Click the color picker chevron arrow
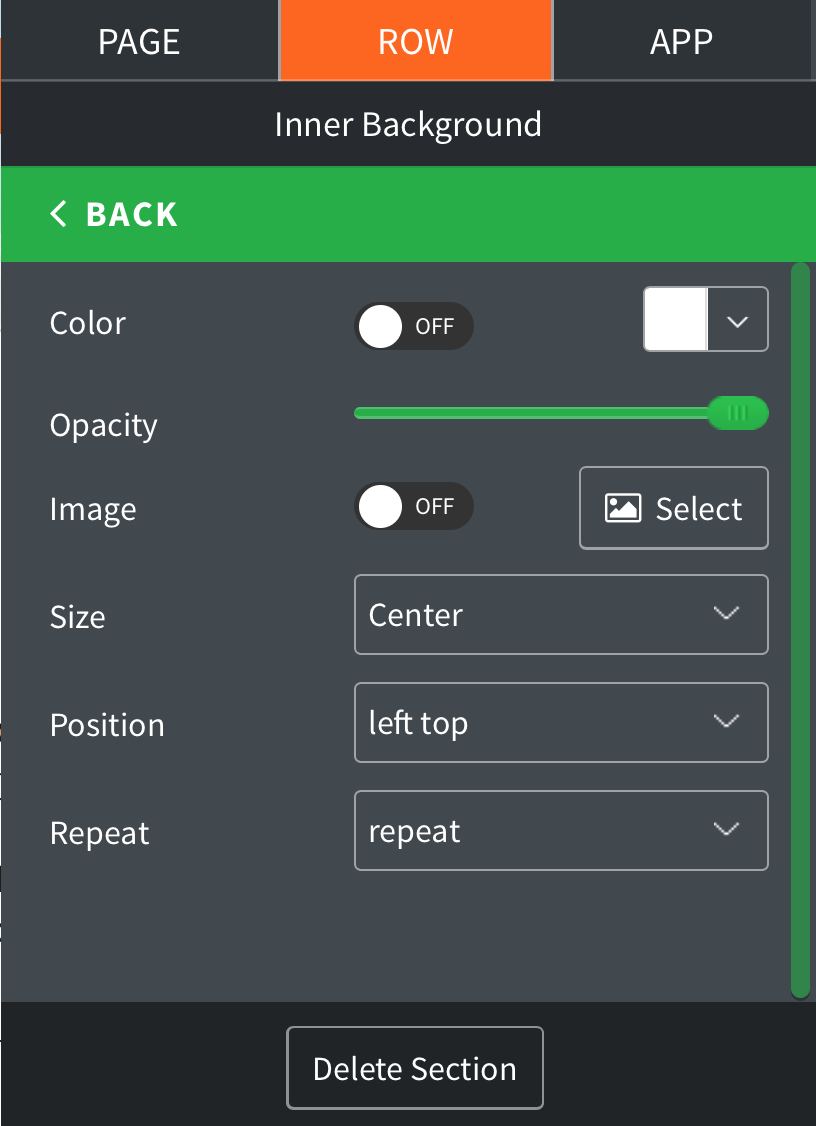The height and width of the screenshot is (1126, 816). tap(738, 322)
